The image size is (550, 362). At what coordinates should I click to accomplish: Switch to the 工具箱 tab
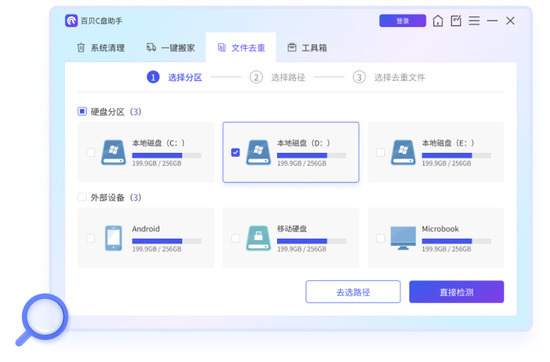pyautogui.click(x=307, y=48)
